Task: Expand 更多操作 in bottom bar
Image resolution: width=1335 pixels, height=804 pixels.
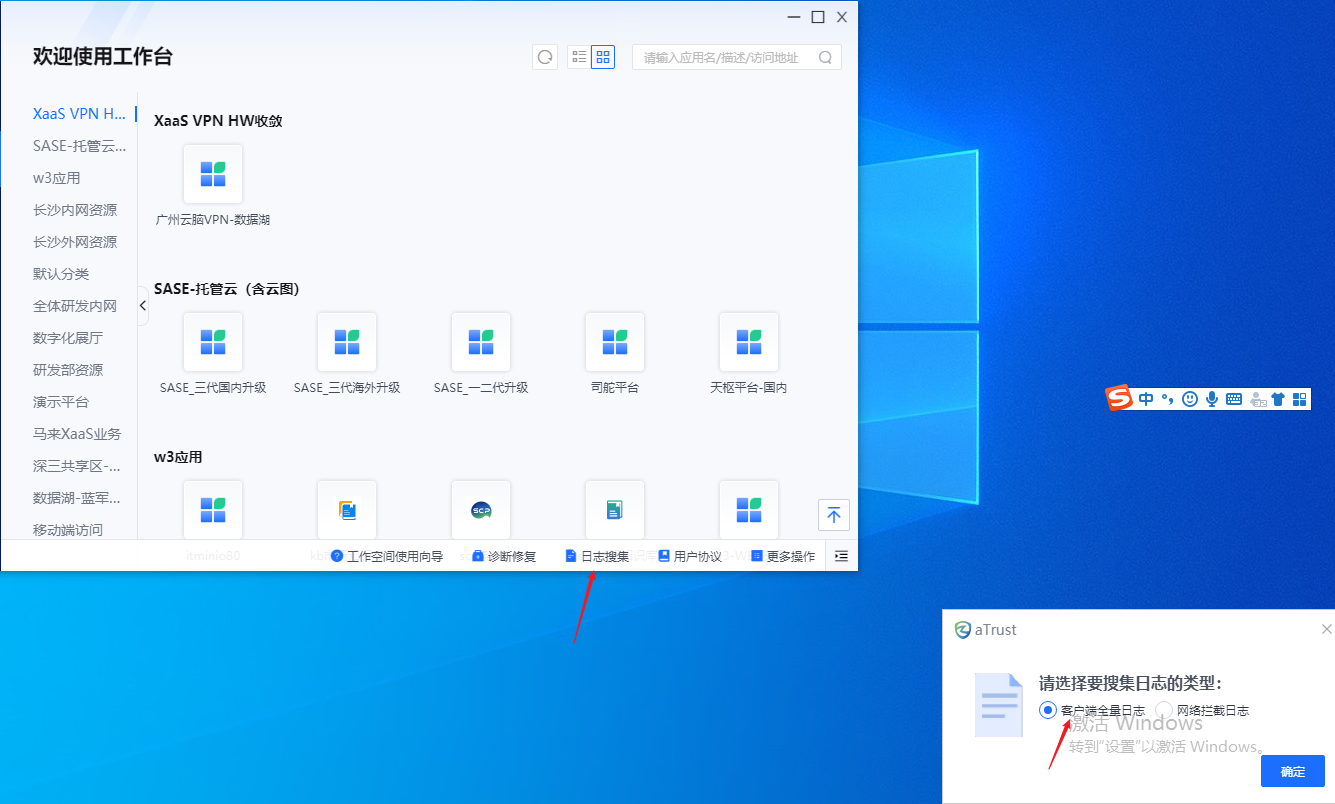Action: pos(782,556)
